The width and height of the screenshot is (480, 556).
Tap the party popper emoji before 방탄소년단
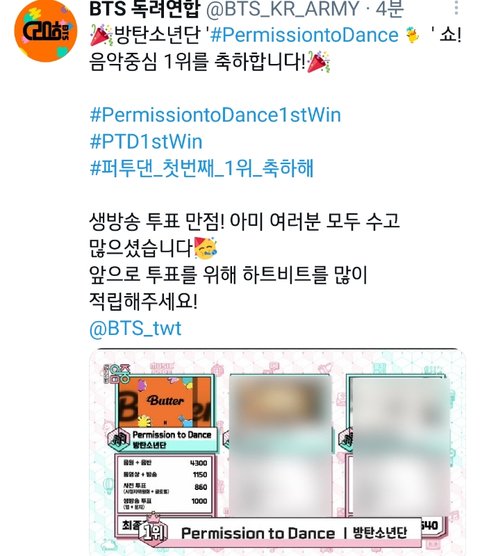click(x=101, y=35)
